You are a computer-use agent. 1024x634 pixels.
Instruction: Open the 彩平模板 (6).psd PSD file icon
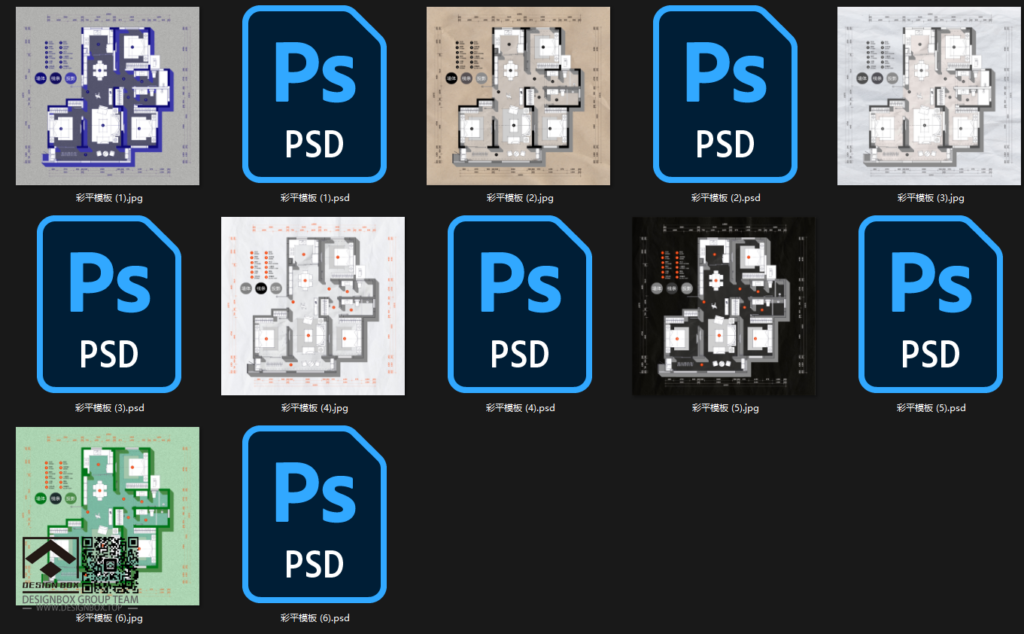pyautogui.click(x=314, y=515)
